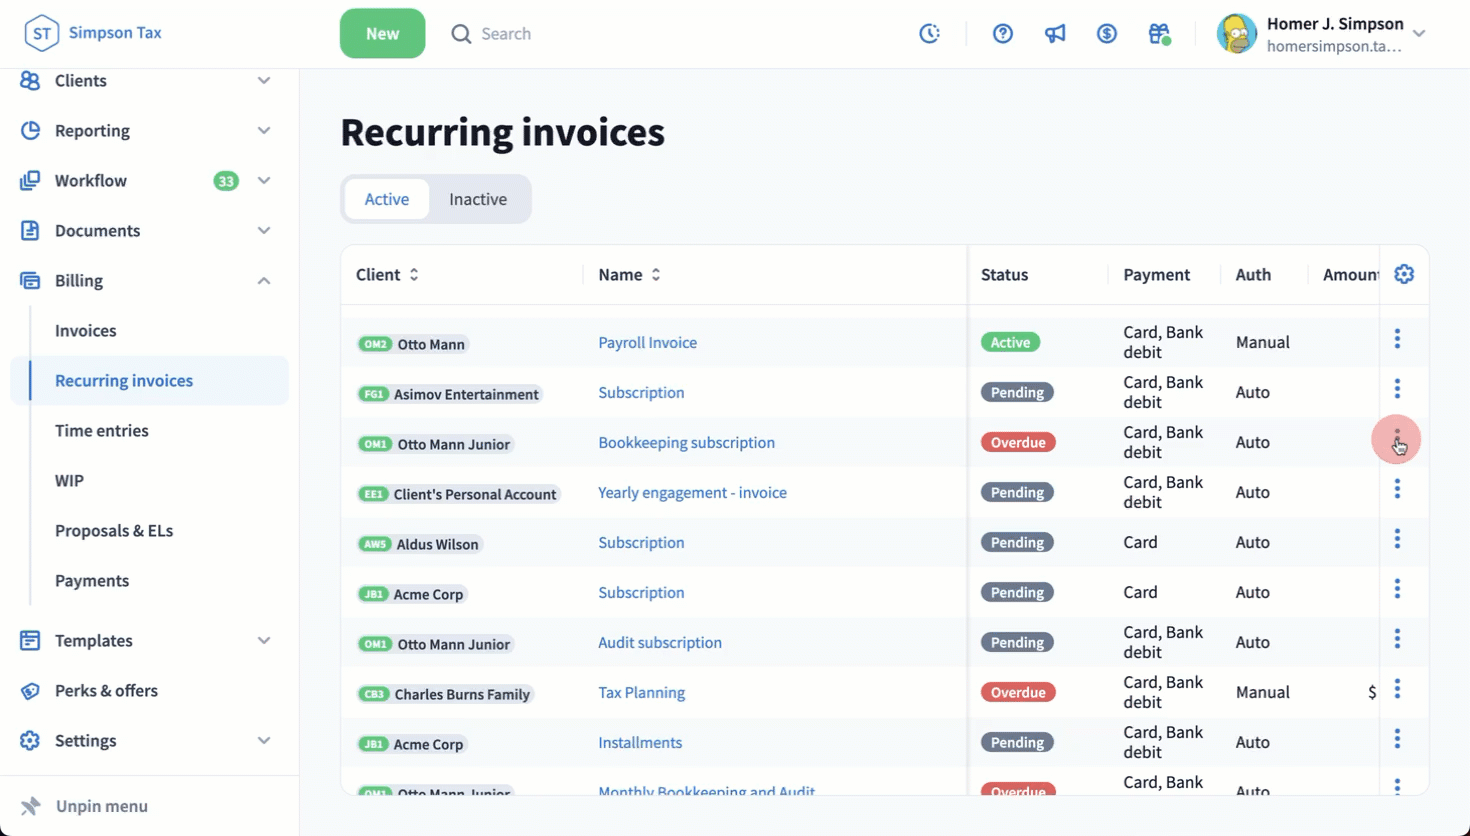Click Unpin menu pin icon
The width and height of the screenshot is (1470, 836).
[31, 806]
